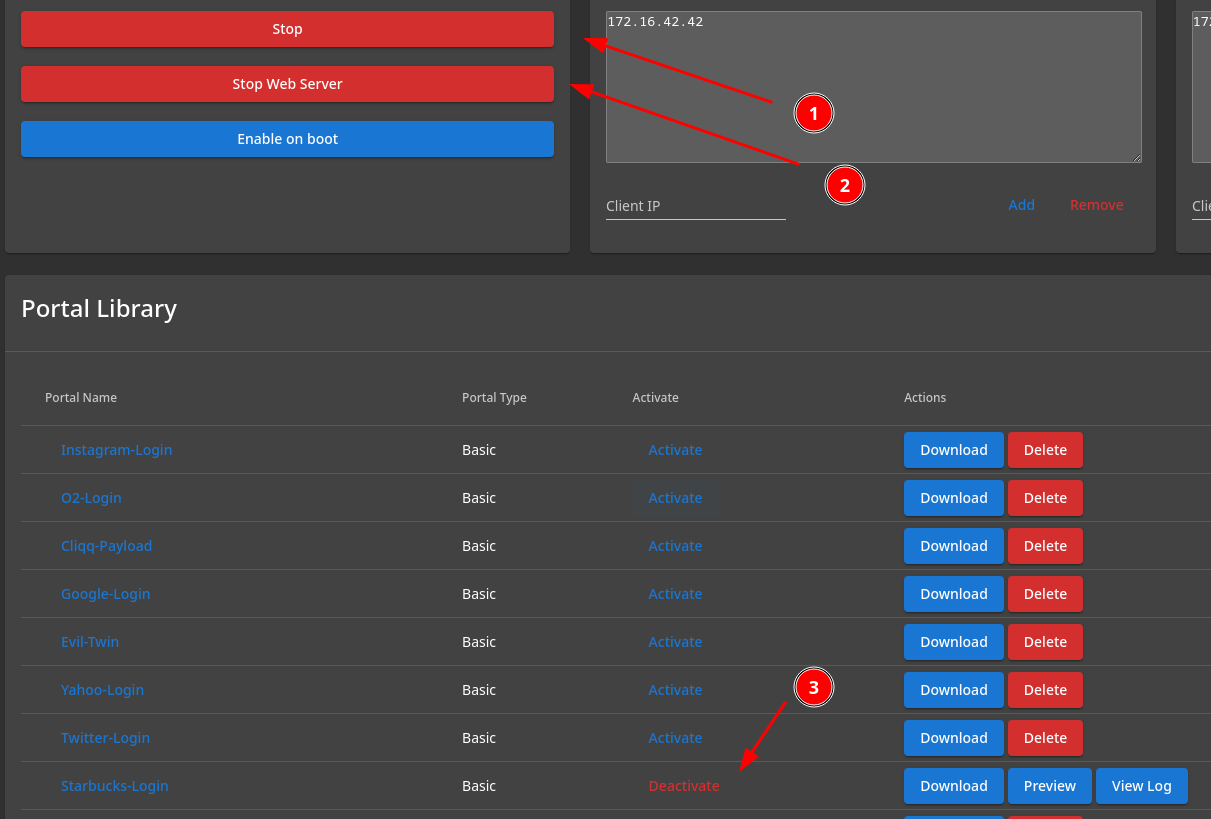Activate the Twitter-Login portal
This screenshot has height=819, width=1211.
tap(675, 738)
